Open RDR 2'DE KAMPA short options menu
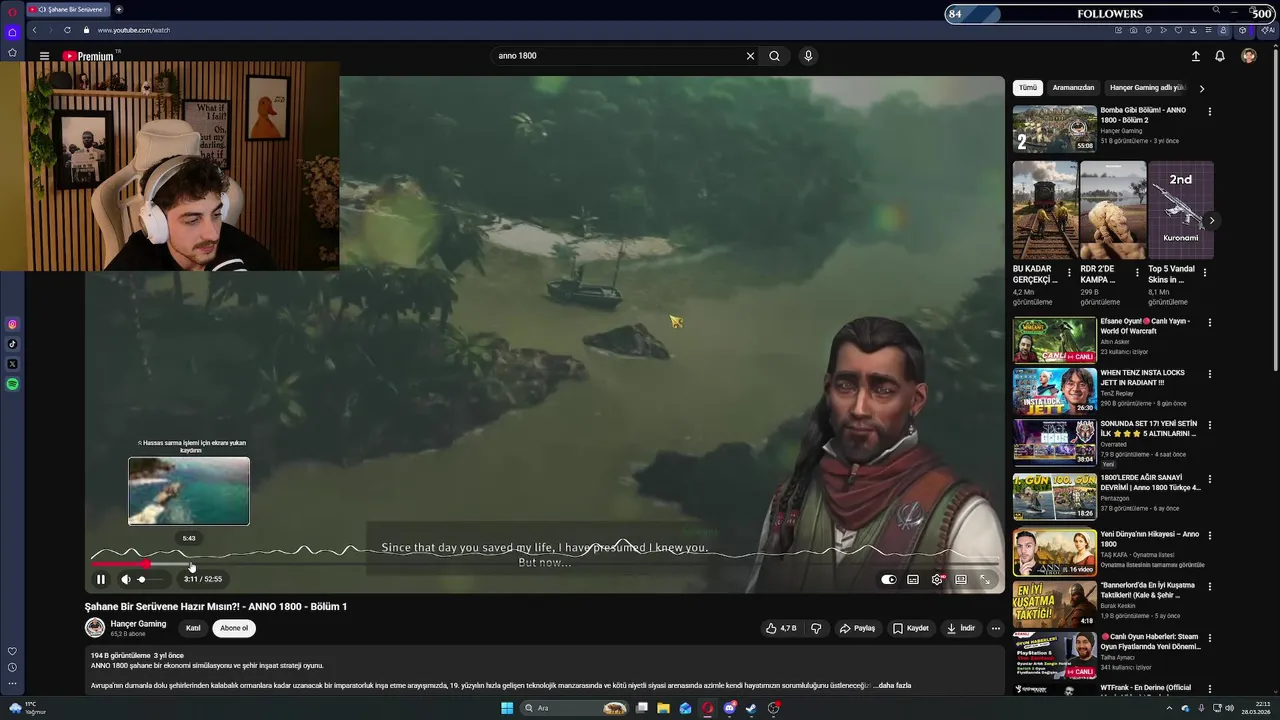Image resolution: width=1280 pixels, height=720 pixels. (1137, 272)
